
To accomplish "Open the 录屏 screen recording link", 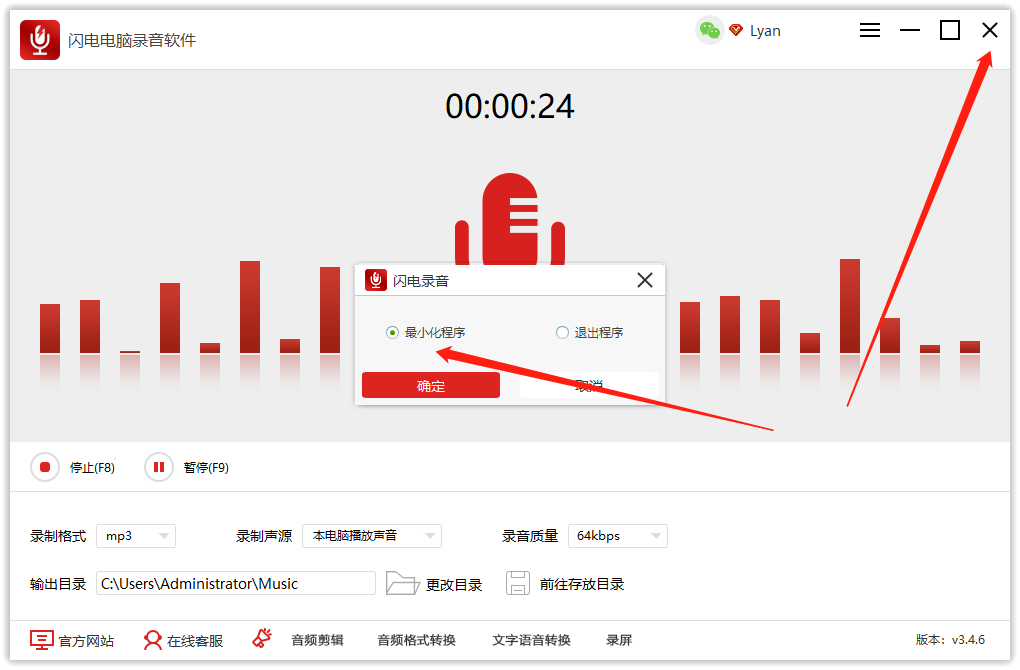I will (619, 640).
